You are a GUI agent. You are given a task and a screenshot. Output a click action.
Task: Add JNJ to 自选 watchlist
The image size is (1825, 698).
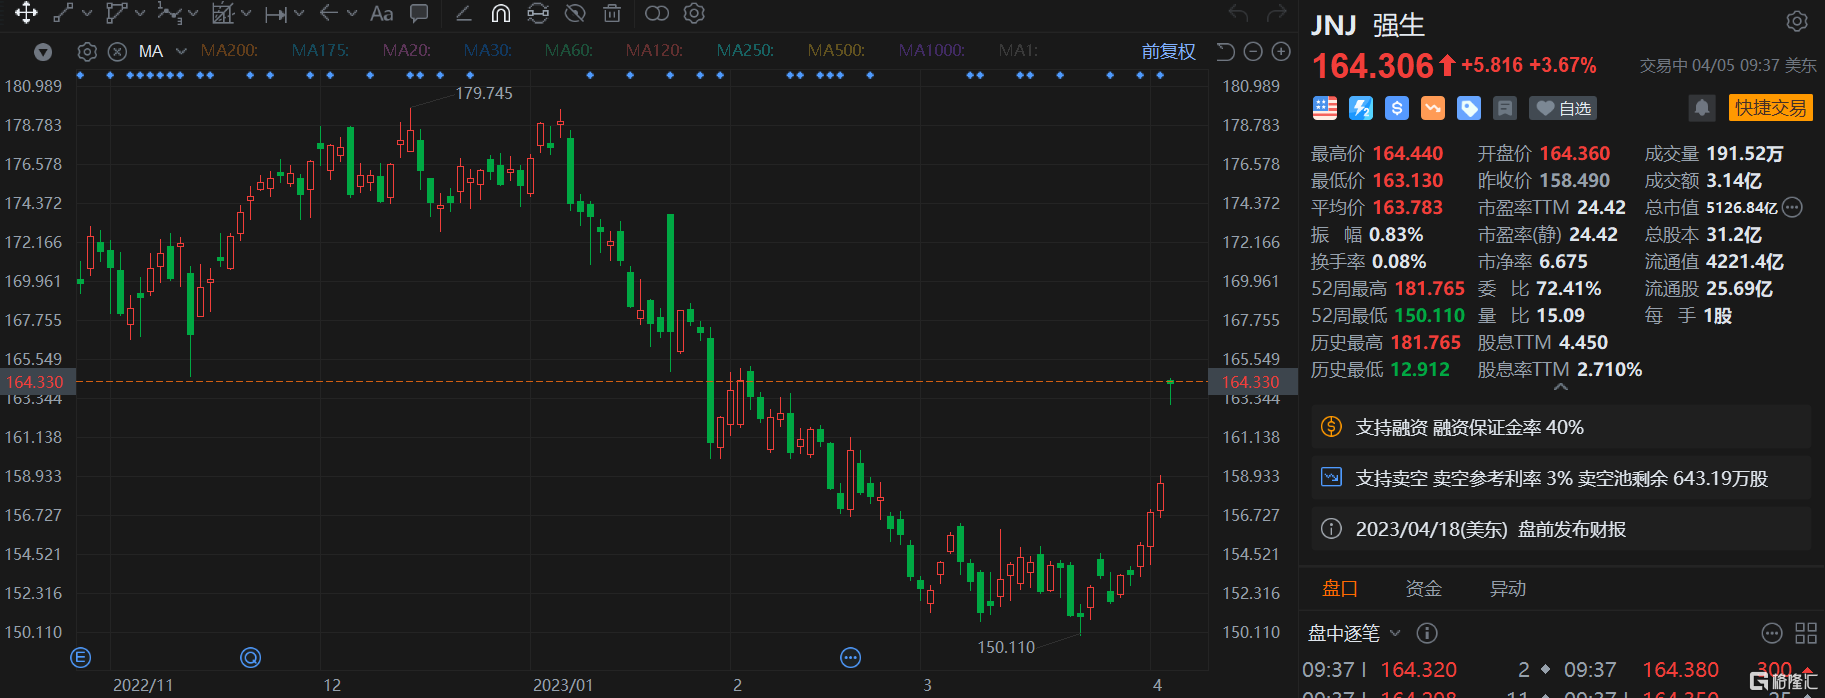1564,108
